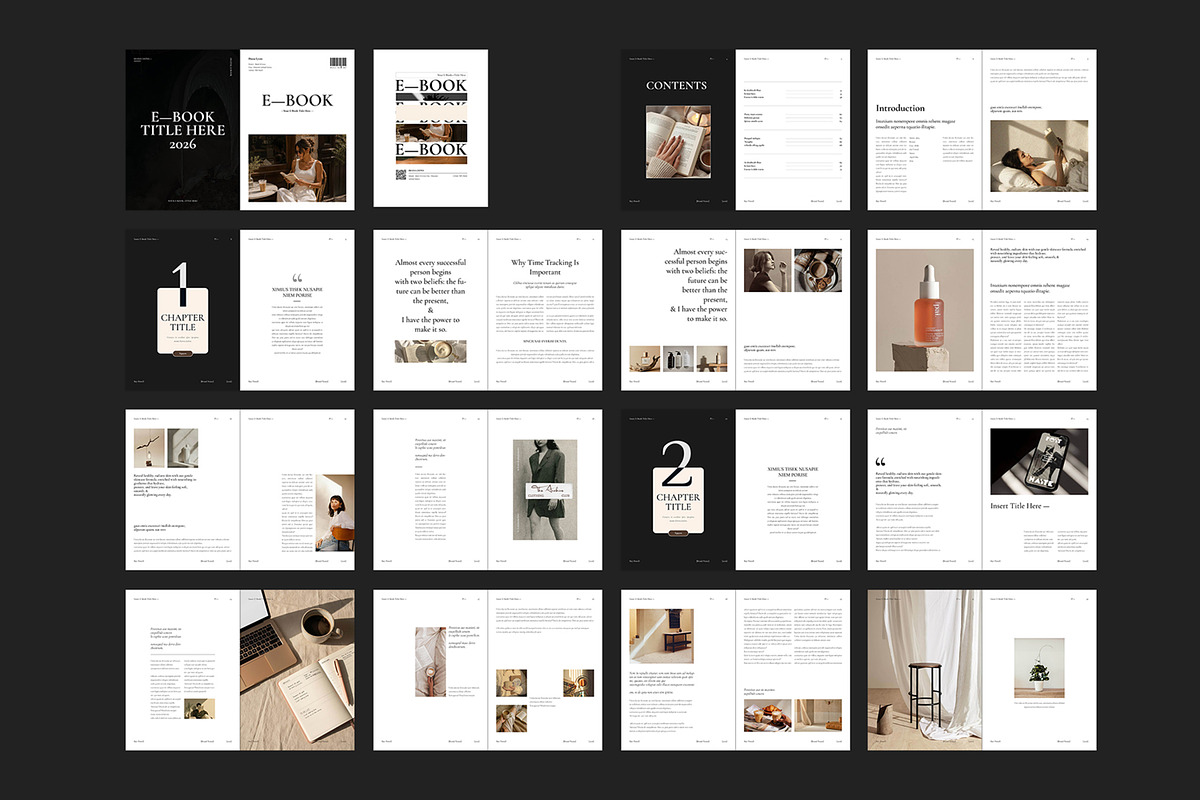This screenshot has width=1200, height=800.
Task: Click the "CONTENTS" heading on the dark page
Action: click(x=677, y=86)
